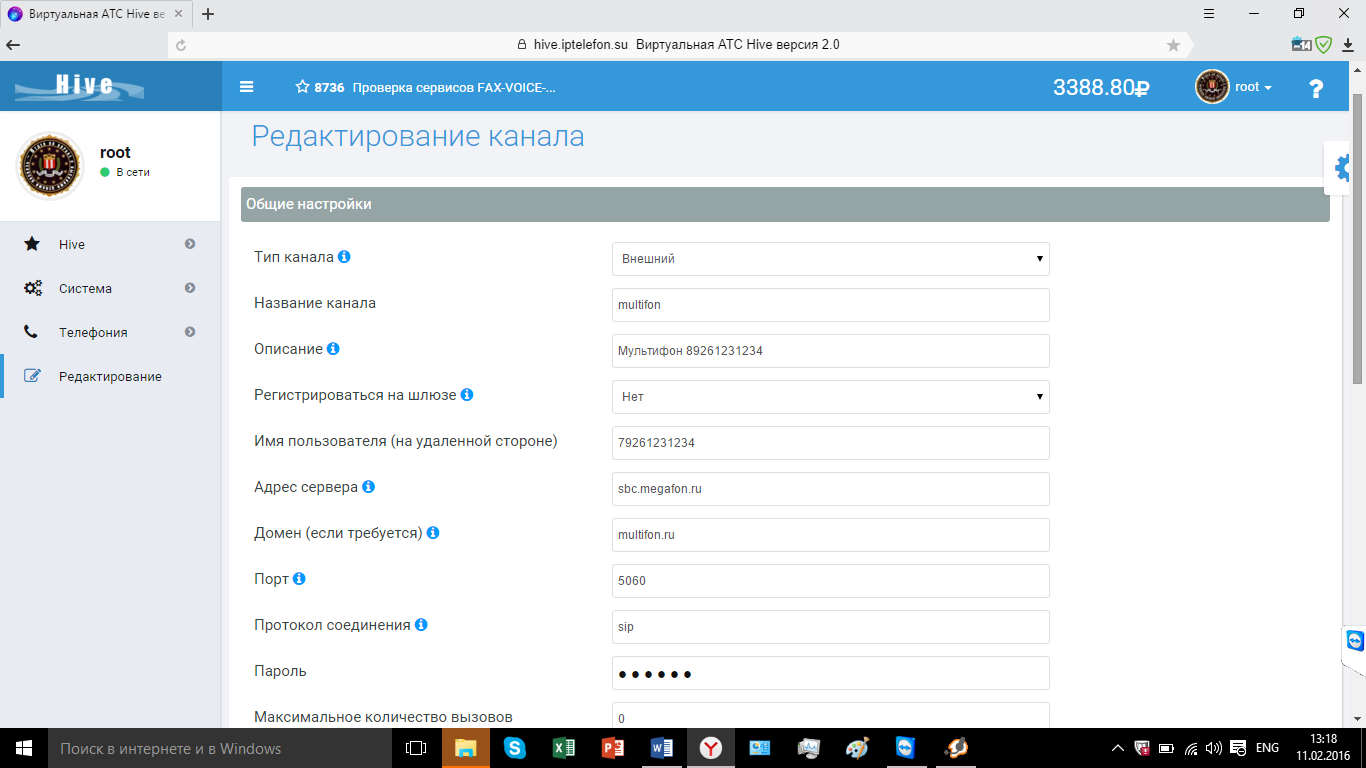Click the star icon beside task 8736
The height and width of the screenshot is (768, 1366).
coord(302,87)
